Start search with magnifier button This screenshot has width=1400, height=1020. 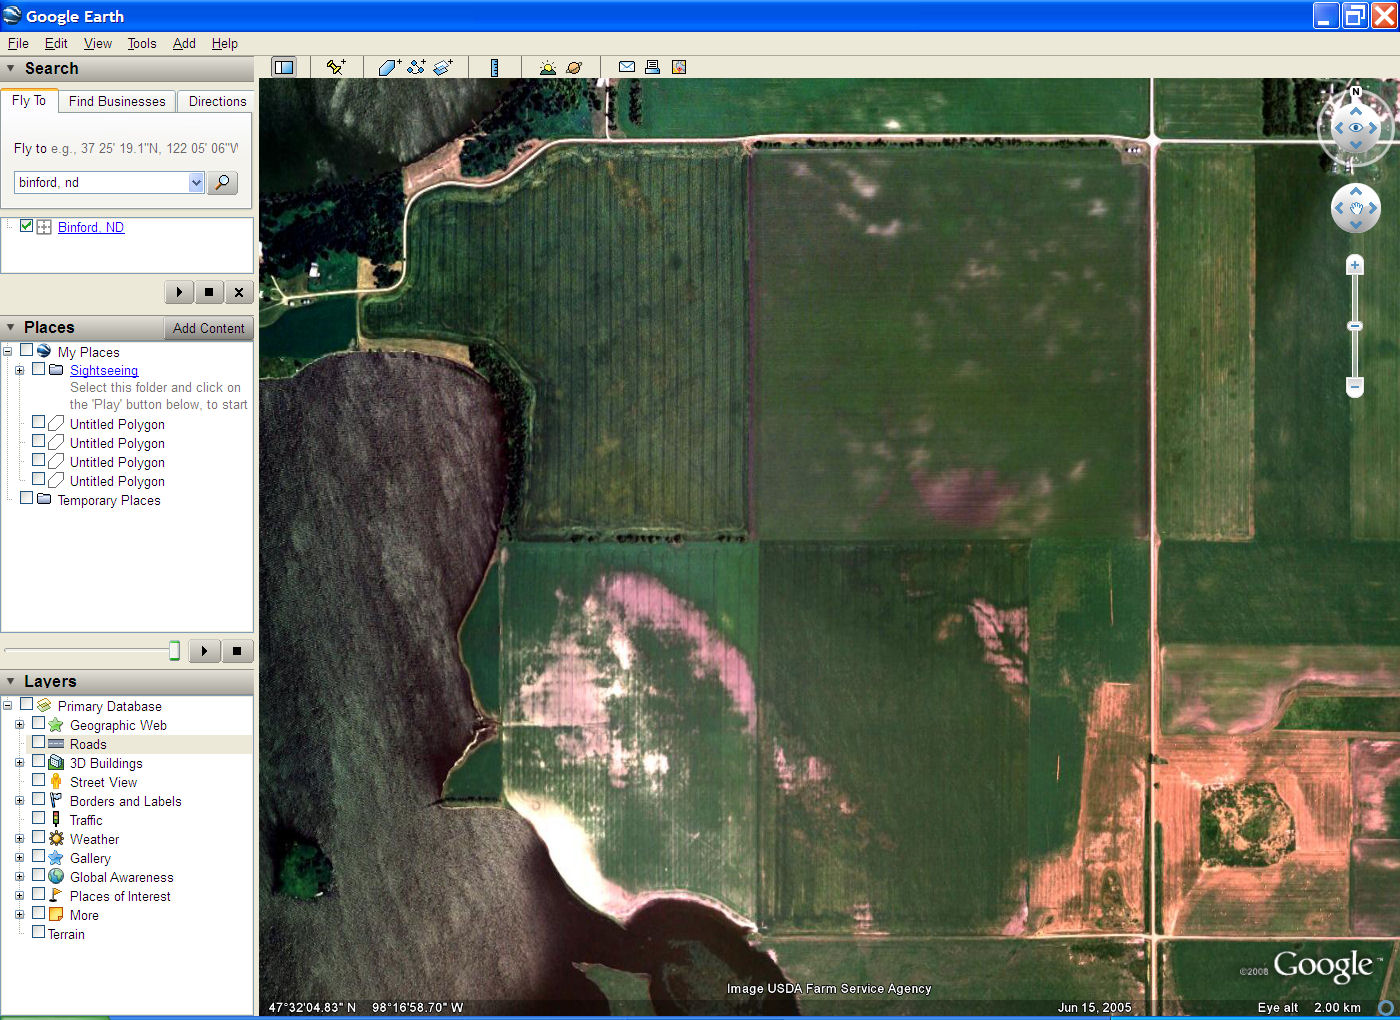coord(222,182)
